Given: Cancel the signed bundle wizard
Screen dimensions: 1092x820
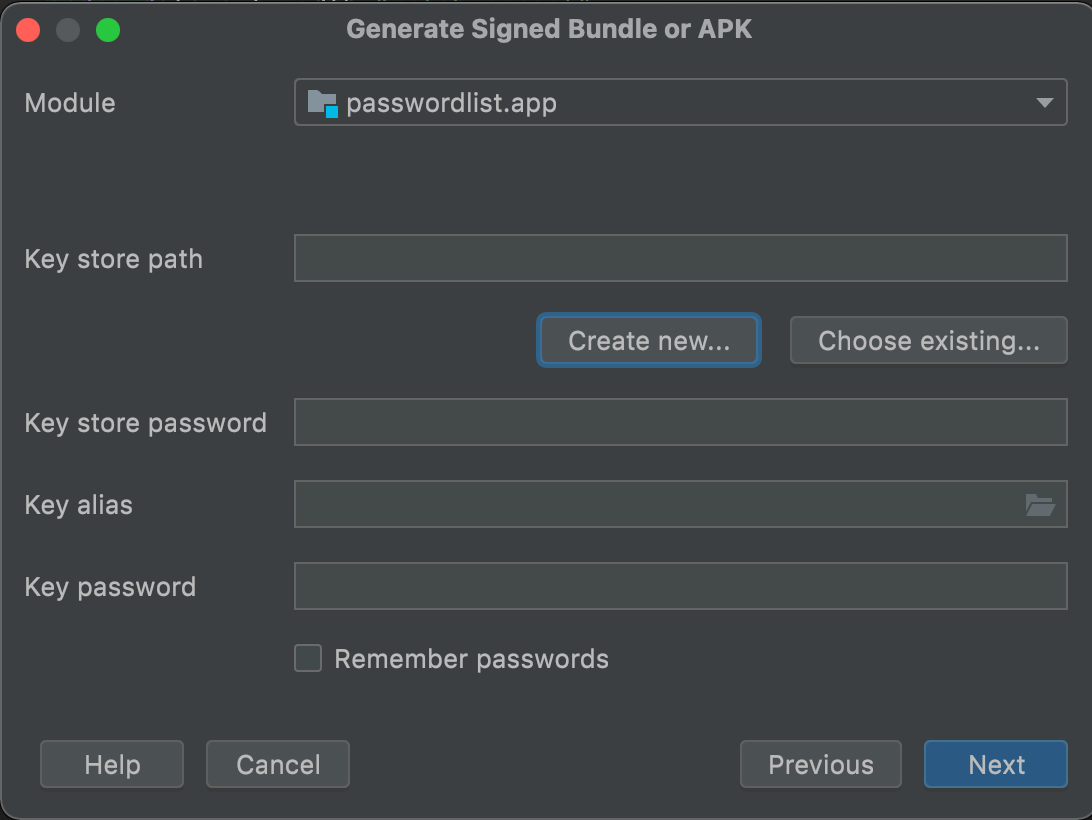Looking at the screenshot, I should [278, 765].
